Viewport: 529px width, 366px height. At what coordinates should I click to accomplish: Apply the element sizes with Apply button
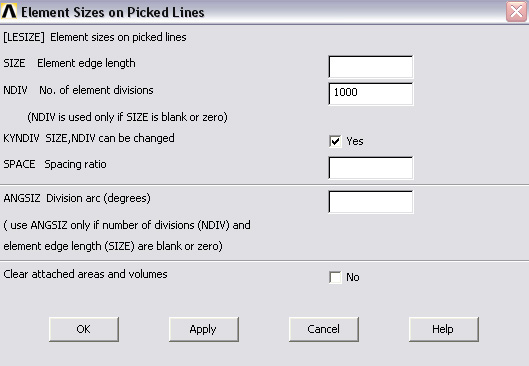point(203,329)
